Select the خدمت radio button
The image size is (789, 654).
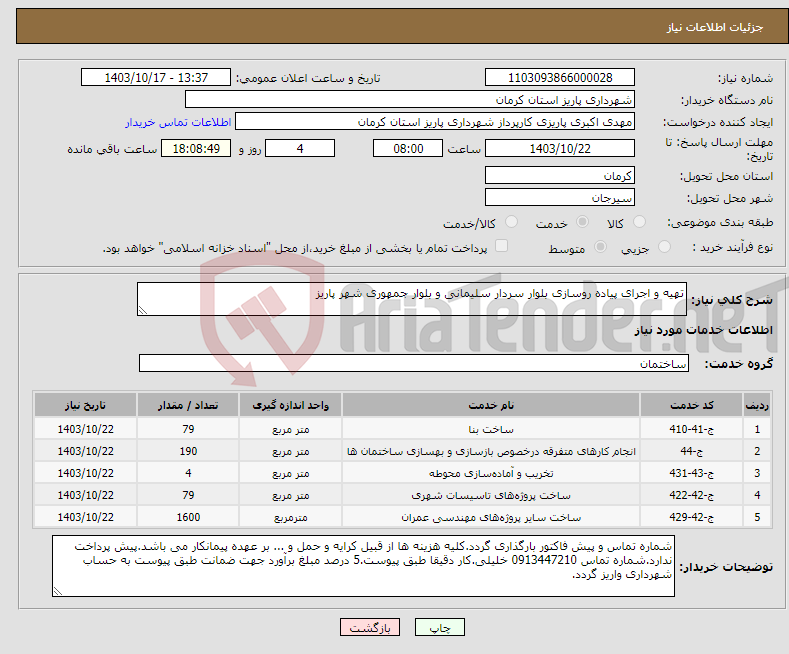(582, 222)
